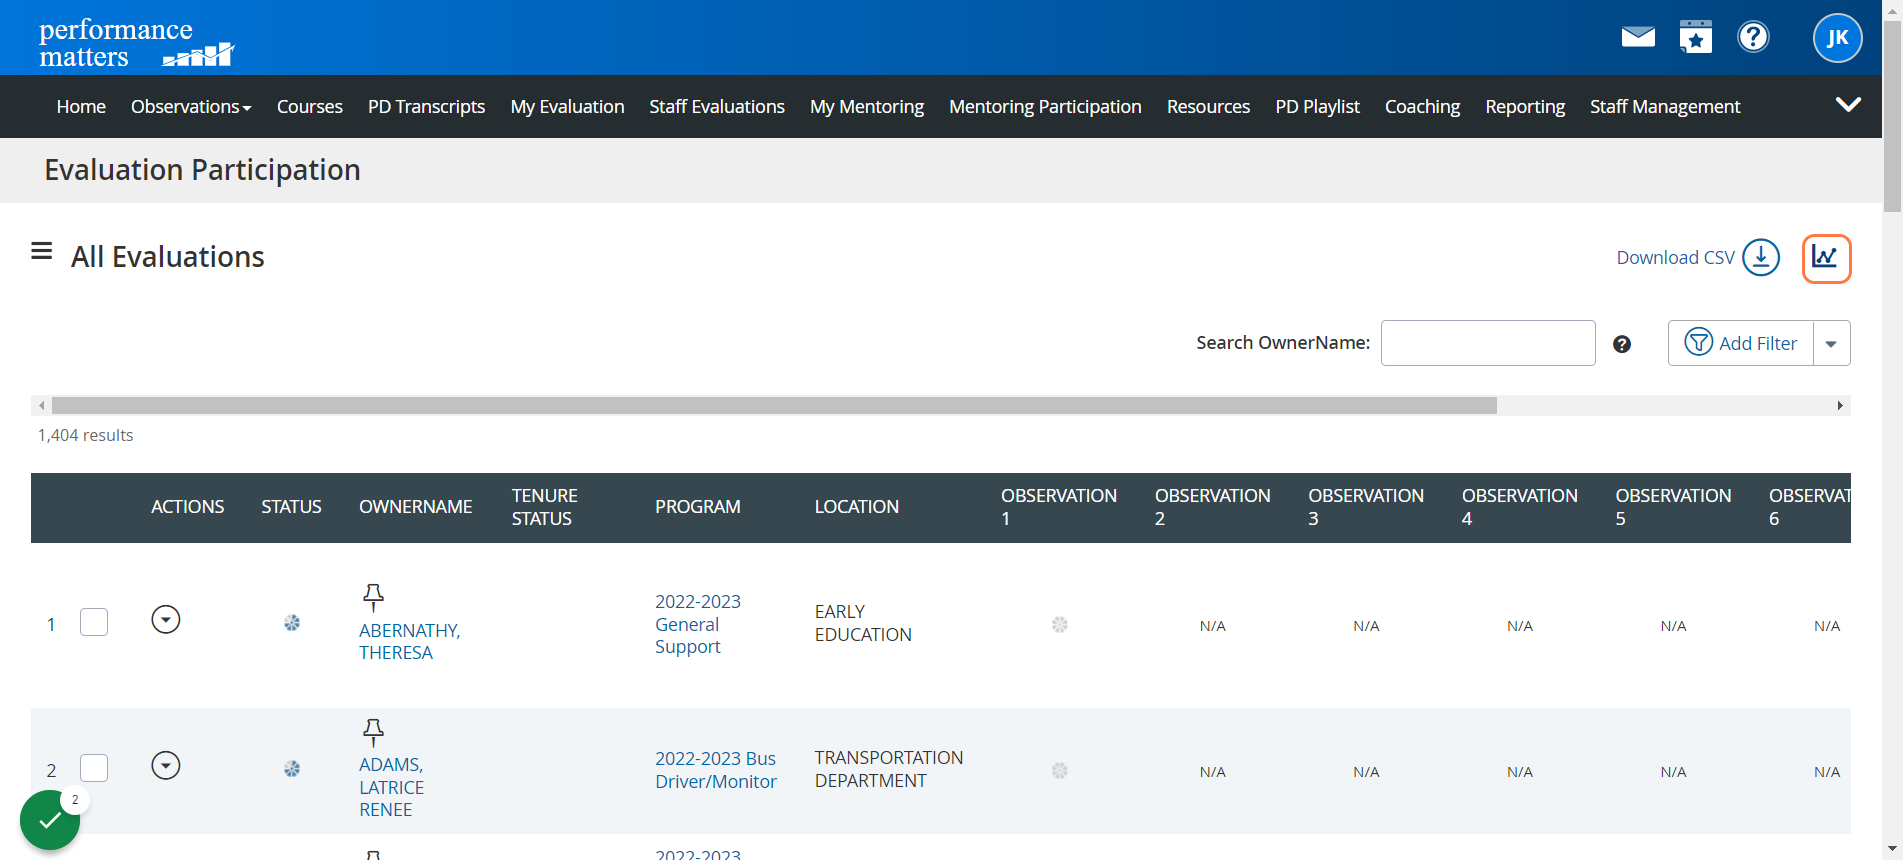This screenshot has height=860, width=1903.
Task: Sort by the LOCATION column header
Action: [857, 507]
